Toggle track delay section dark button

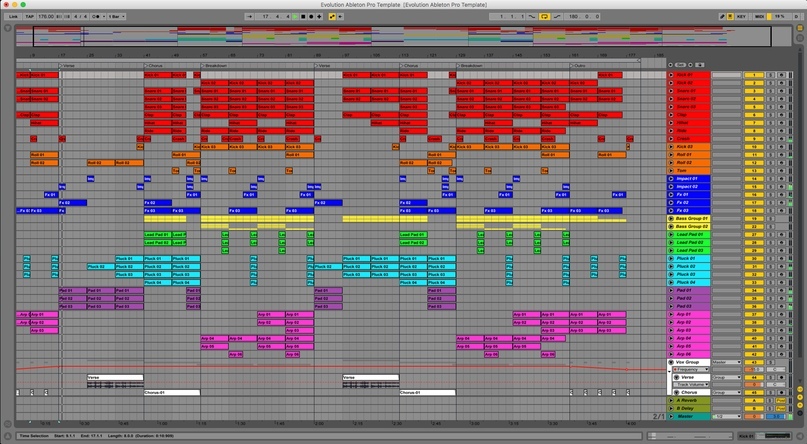pyautogui.click(x=800, y=412)
